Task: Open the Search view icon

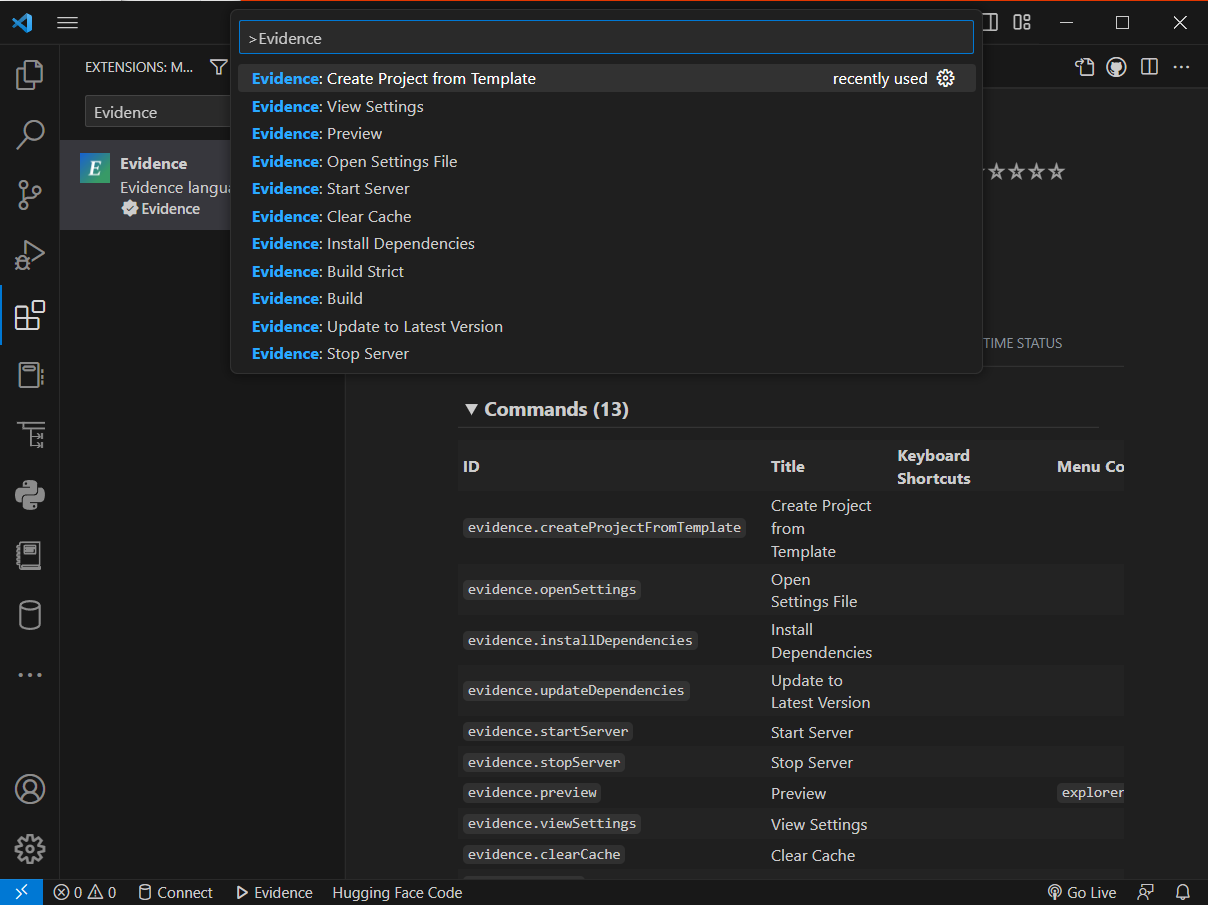Action: pyautogui.click(x=30, y=135)
